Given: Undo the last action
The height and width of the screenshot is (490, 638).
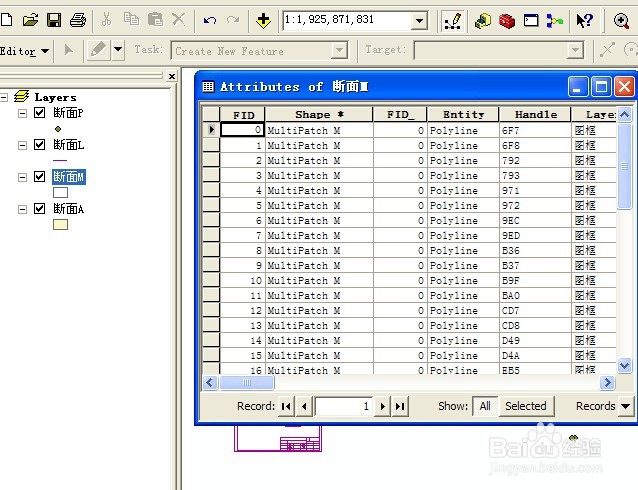Looking at the screenshot, I should tap(210, 20).
